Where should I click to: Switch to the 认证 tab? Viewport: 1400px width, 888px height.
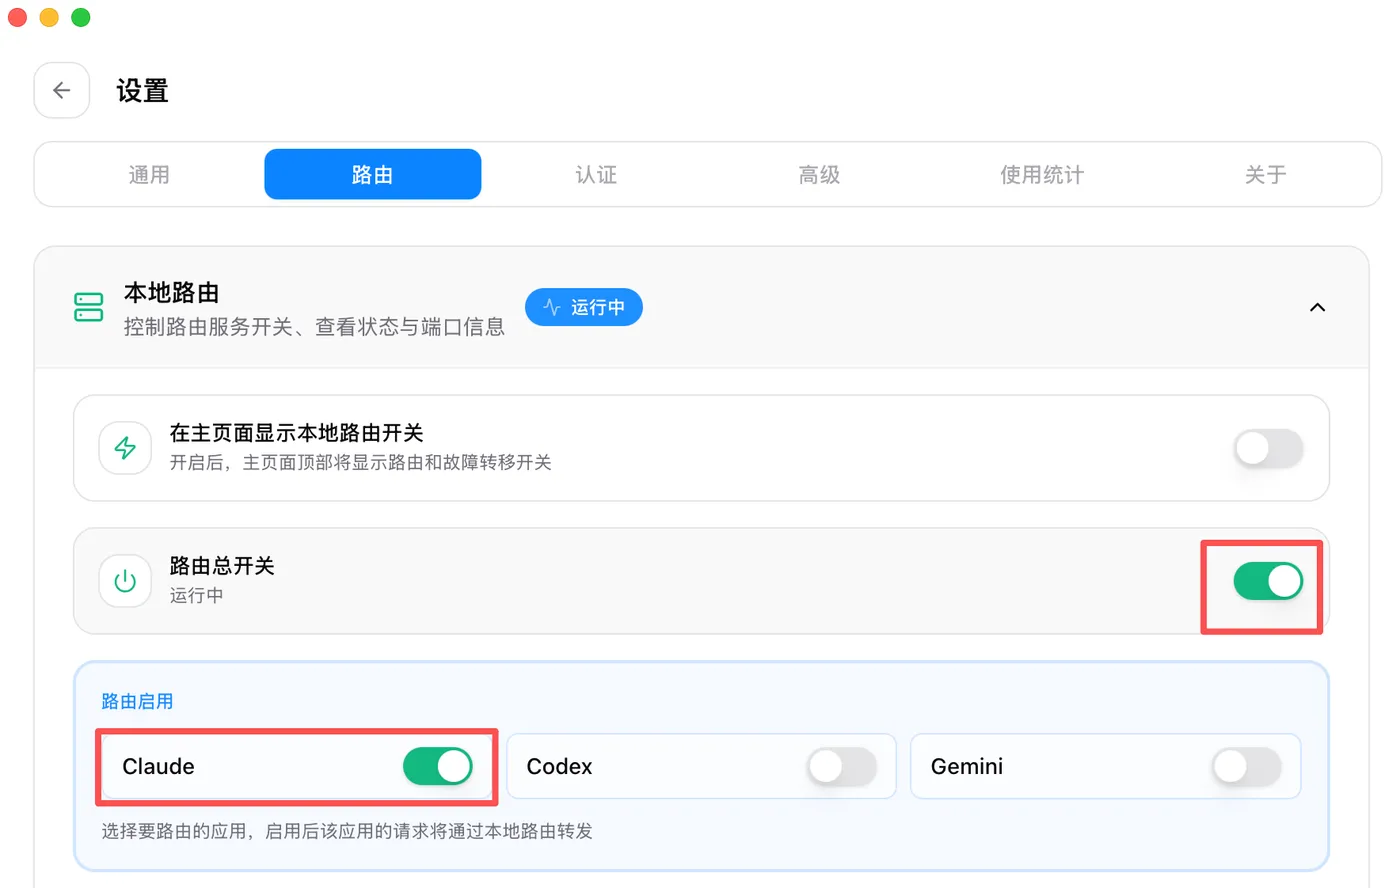(596, 175)
